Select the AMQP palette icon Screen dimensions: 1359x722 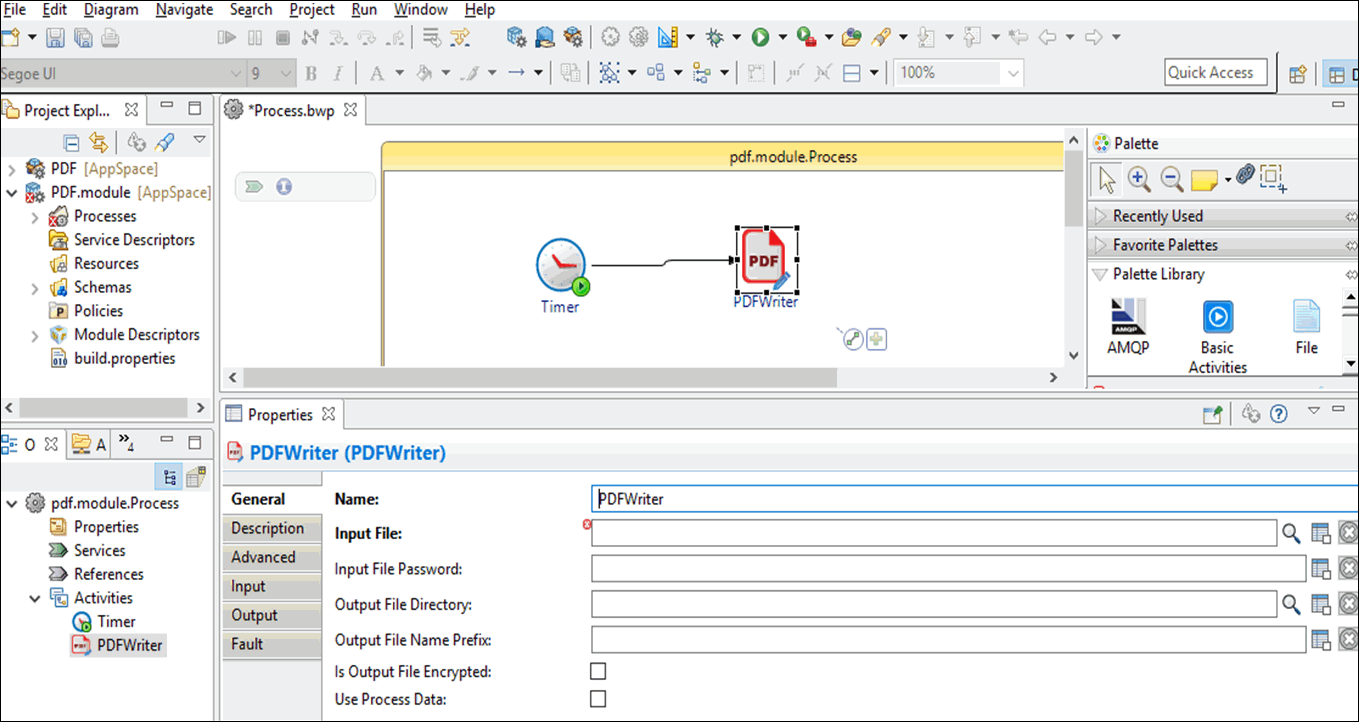coord(1128,318)
